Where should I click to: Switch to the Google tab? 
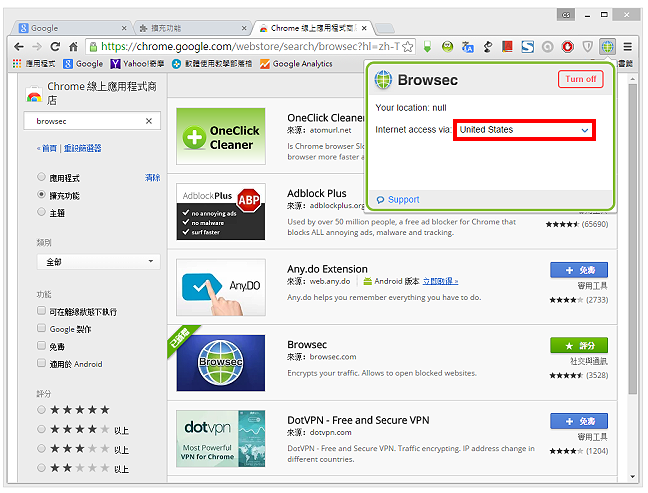(70, 28)
